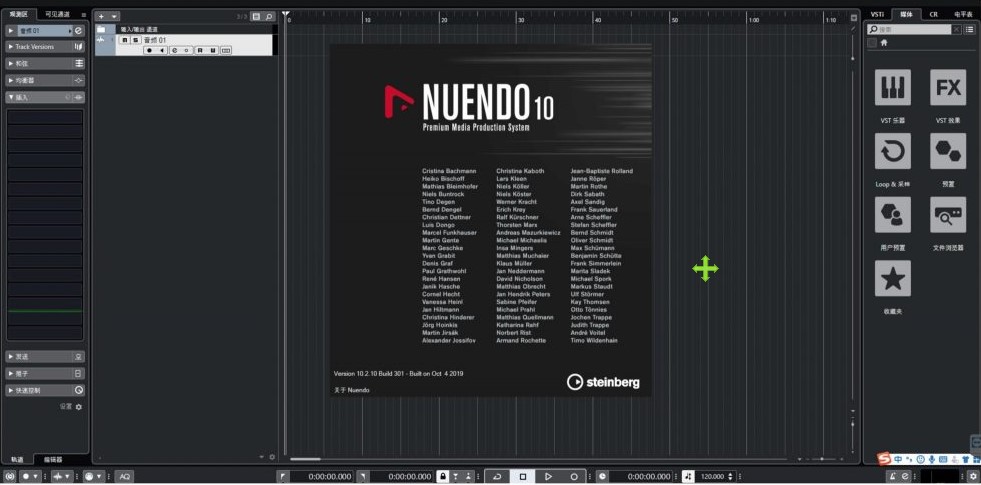Stop playback in transport bar
The width and height of the screenshot is (981, 485).
[x=523, y=476]
